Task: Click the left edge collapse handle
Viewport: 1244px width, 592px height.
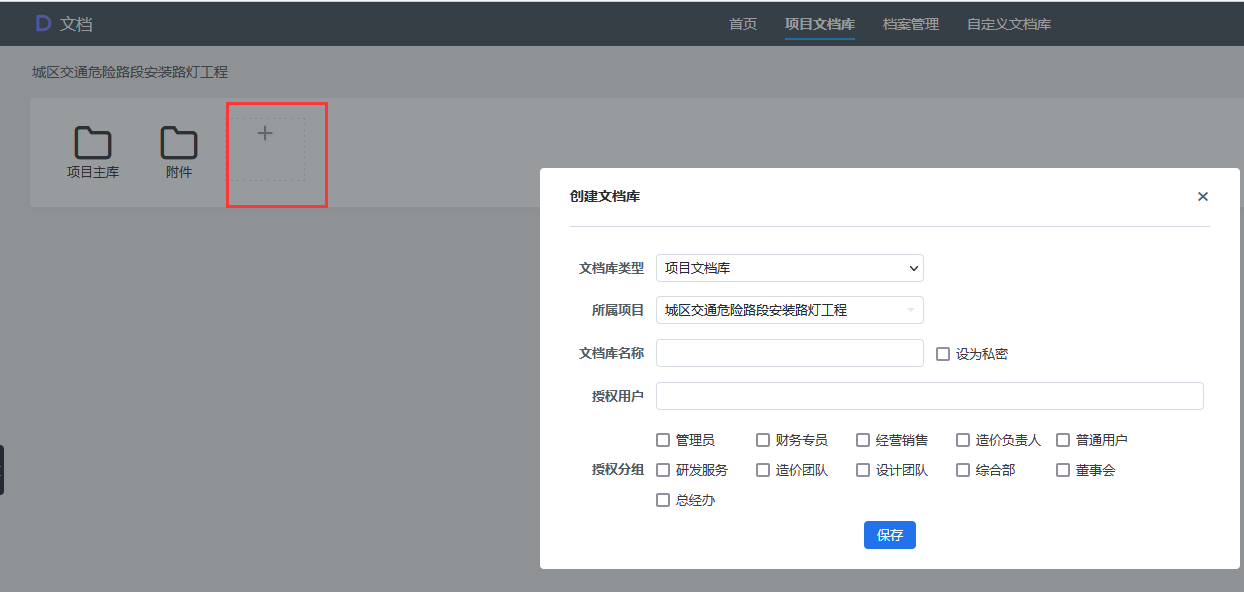Action: (x=3, y=469)
